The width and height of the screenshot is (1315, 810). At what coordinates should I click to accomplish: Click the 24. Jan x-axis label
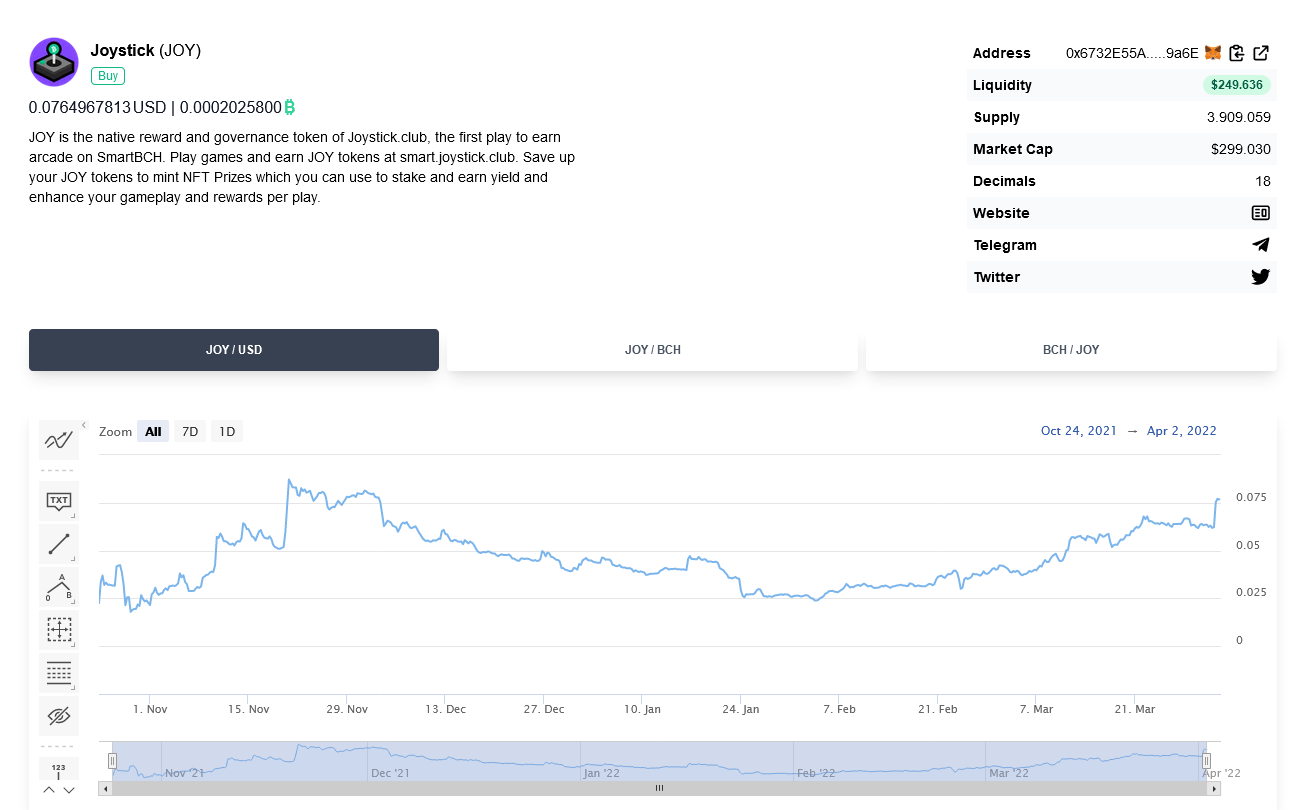tap(740, 709)
